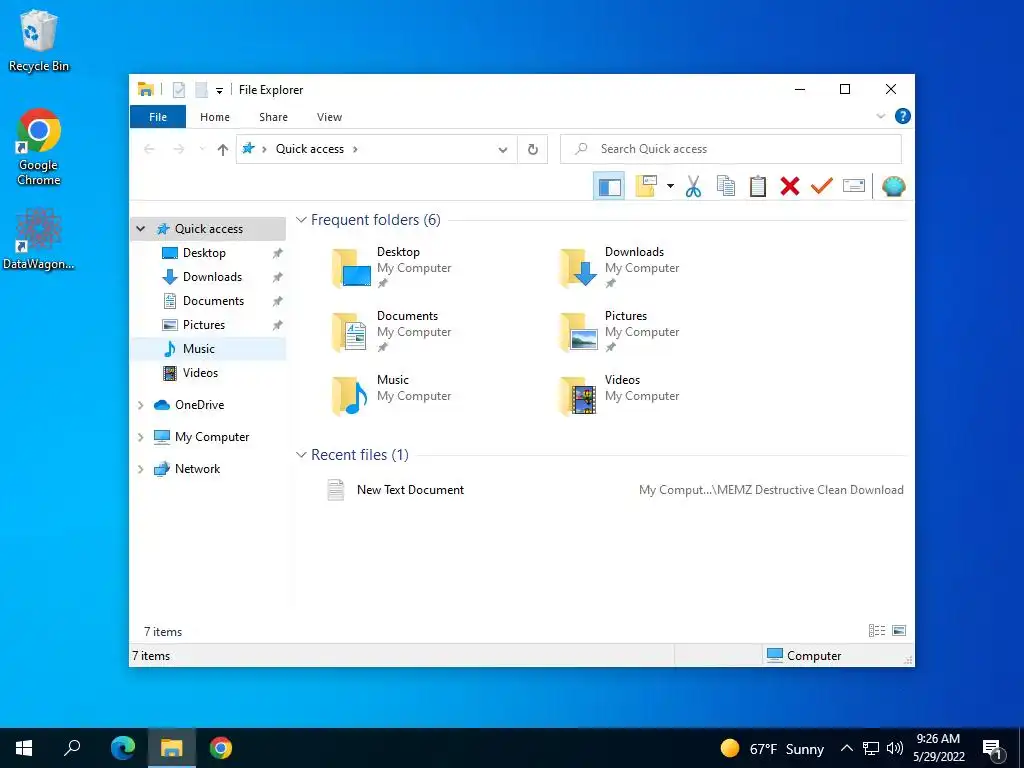
Task: Open the Help question mark icon
Action: pyautogui.click(x=903, y=116)
